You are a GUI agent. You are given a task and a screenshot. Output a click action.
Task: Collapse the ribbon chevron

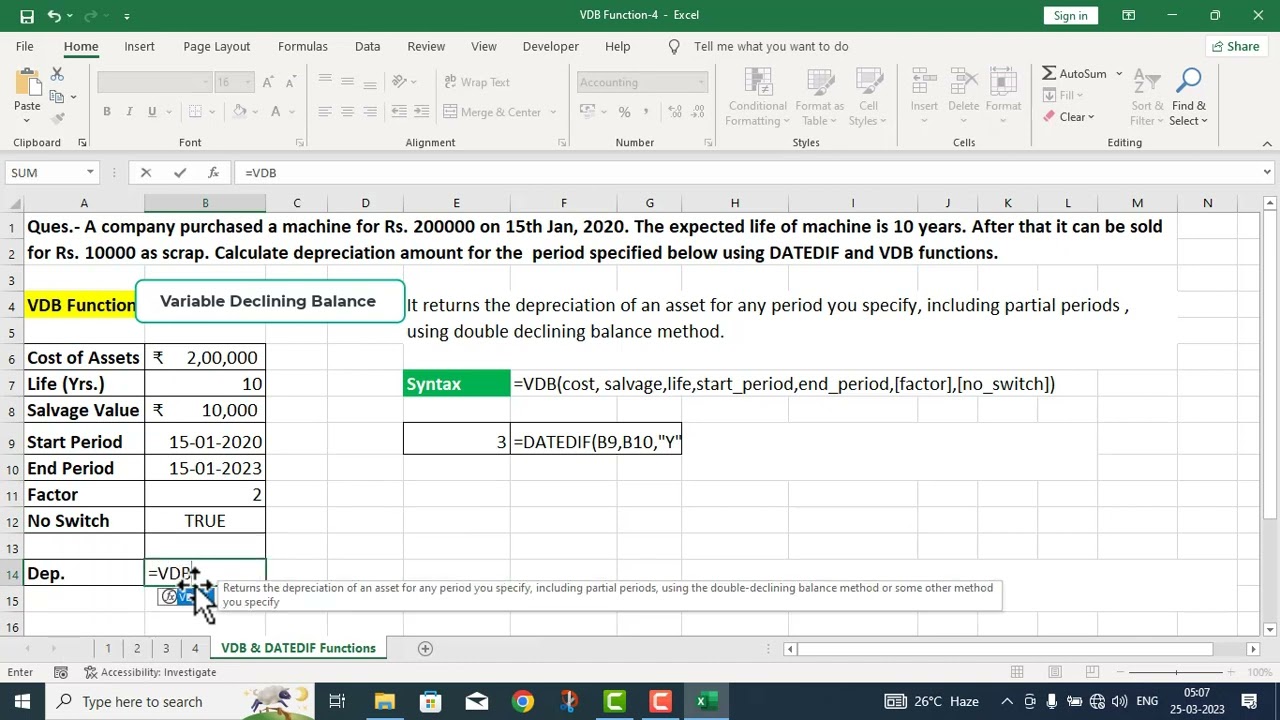[x=1267, y=143]
